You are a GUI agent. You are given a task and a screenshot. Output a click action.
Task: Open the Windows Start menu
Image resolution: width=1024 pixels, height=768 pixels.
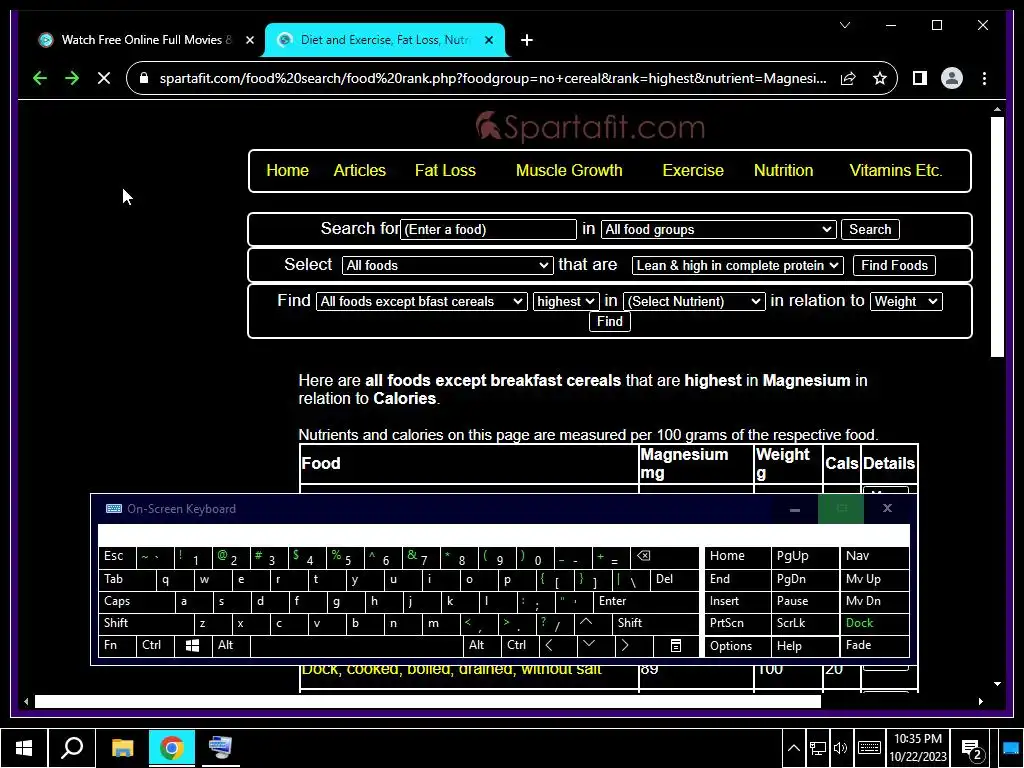point(24,748)
